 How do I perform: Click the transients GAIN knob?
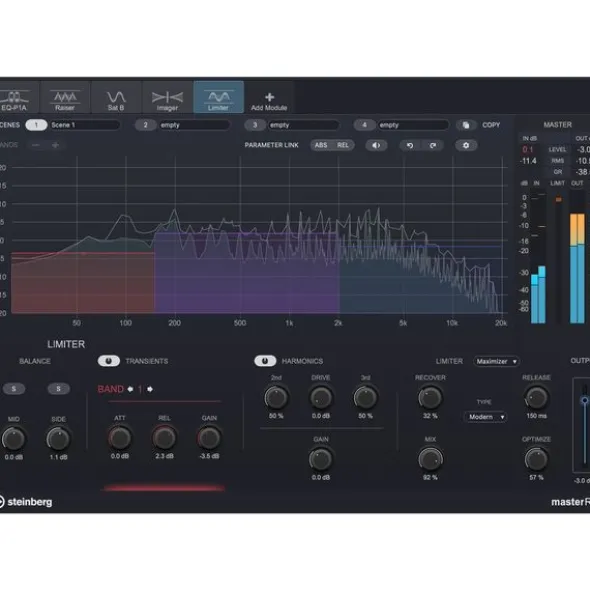[x=209, y=438]
